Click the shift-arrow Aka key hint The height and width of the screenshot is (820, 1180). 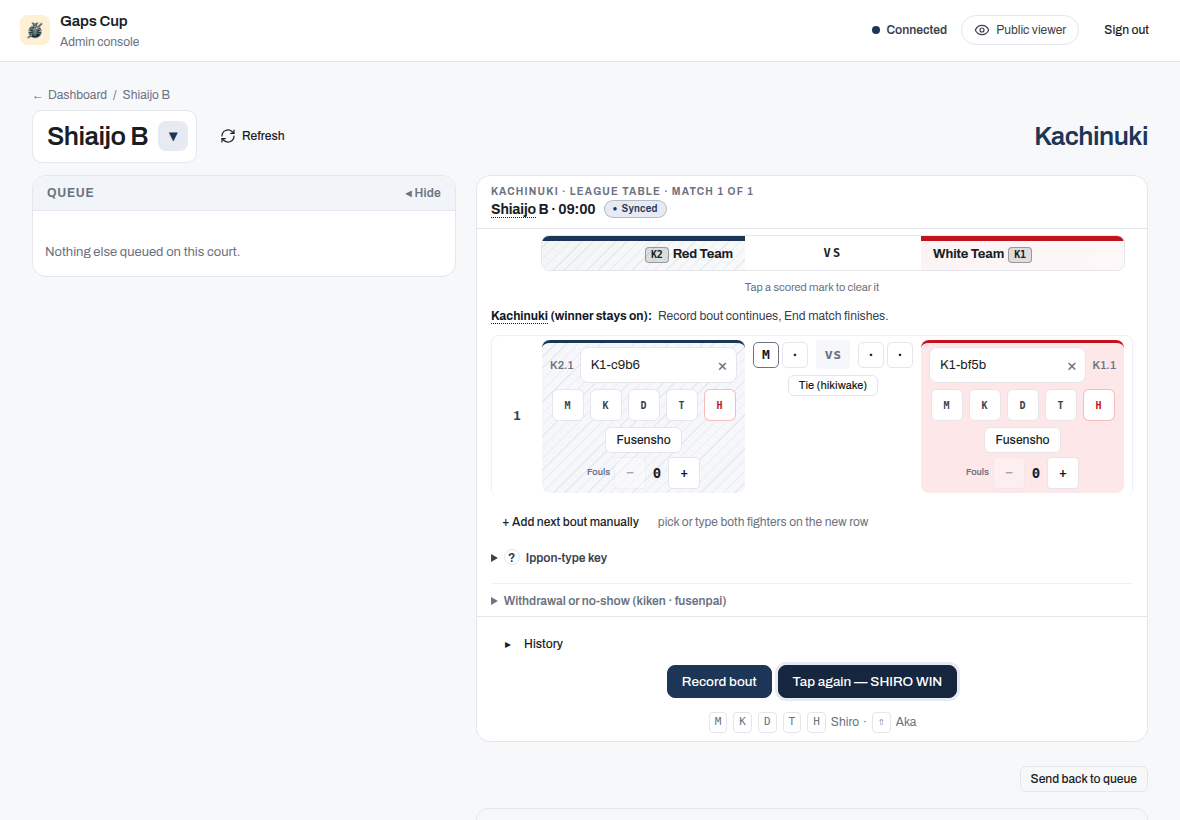(881, 722)
